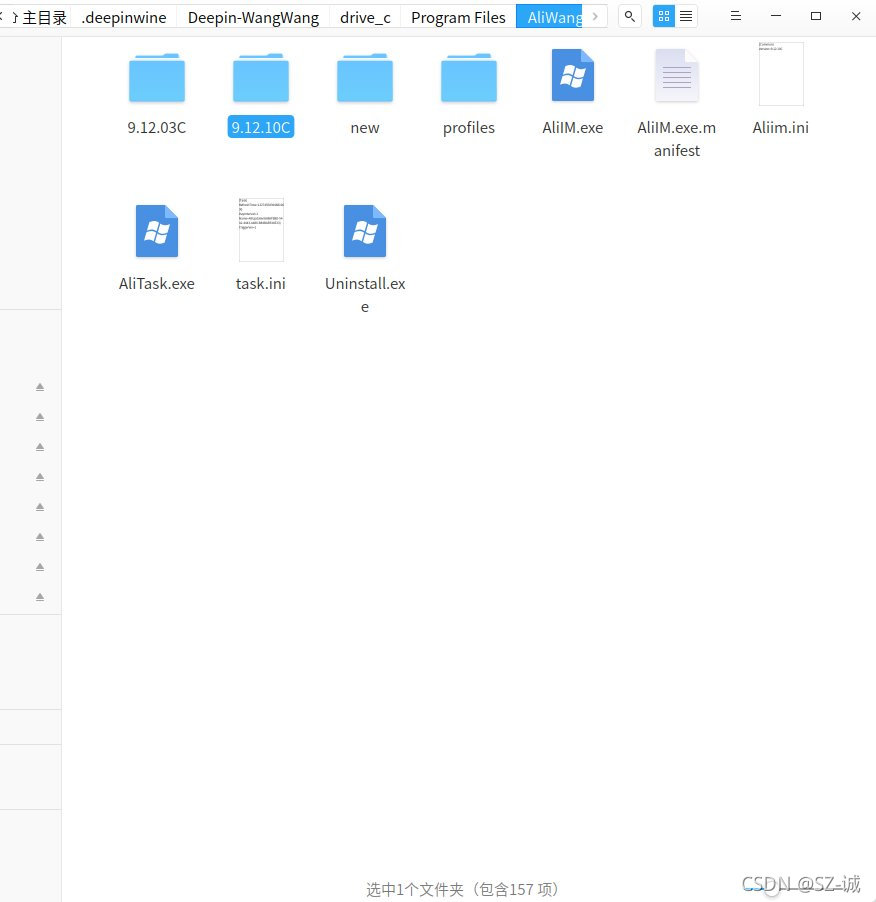Viewport: 876px width, 902px height.
Task: Click the left breadcrumb scroll arrow
Action: click(2, 16)
